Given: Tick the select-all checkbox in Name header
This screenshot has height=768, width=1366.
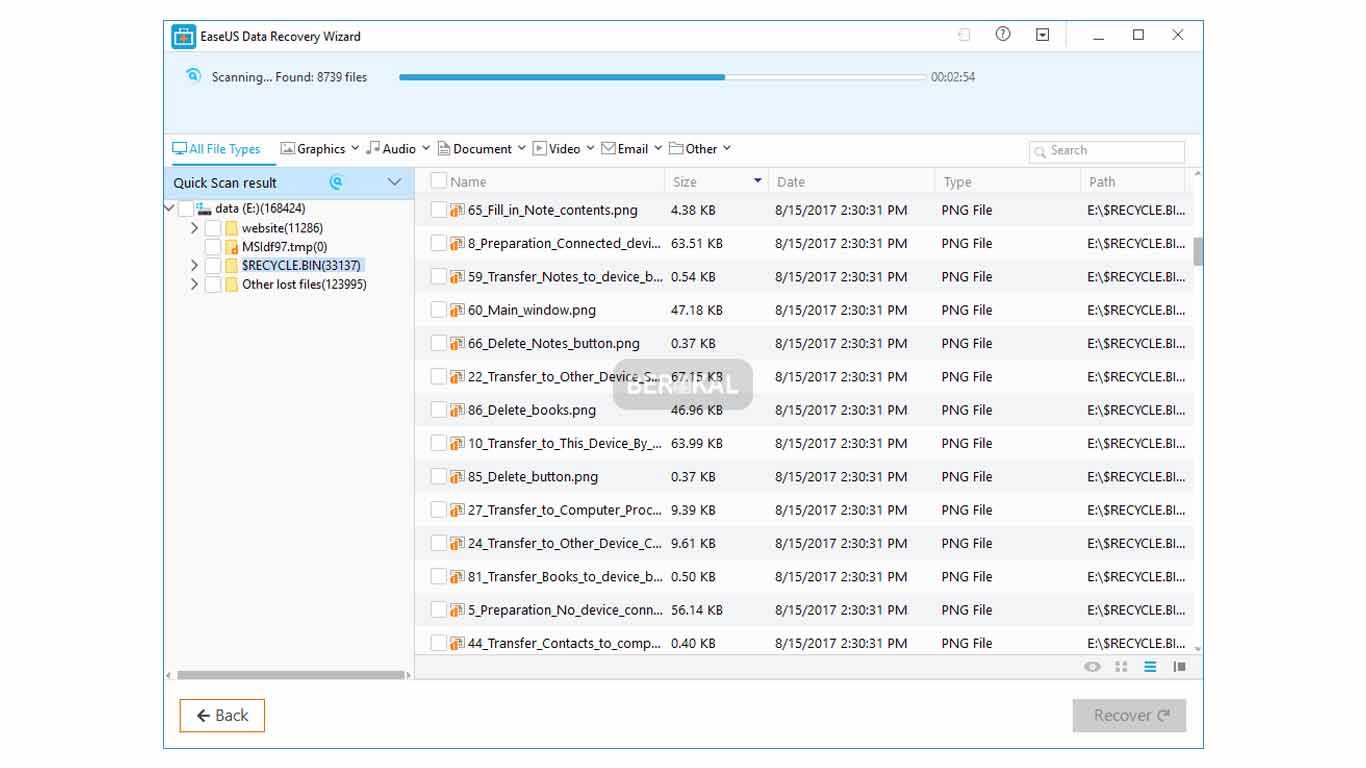Looking at the screenshot, I should coord(438,181).
